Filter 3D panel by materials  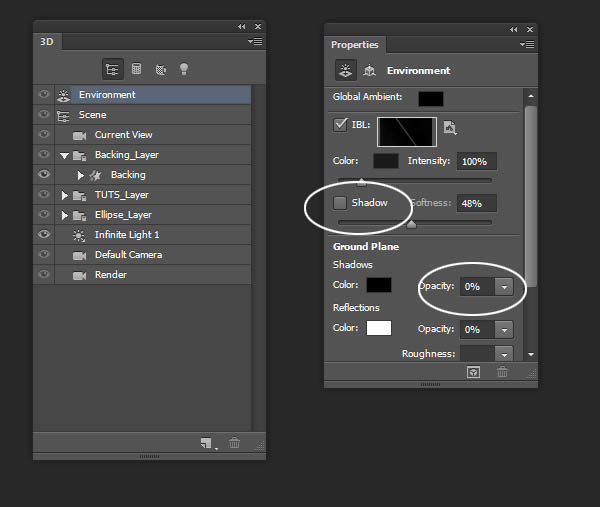(161, 70)
